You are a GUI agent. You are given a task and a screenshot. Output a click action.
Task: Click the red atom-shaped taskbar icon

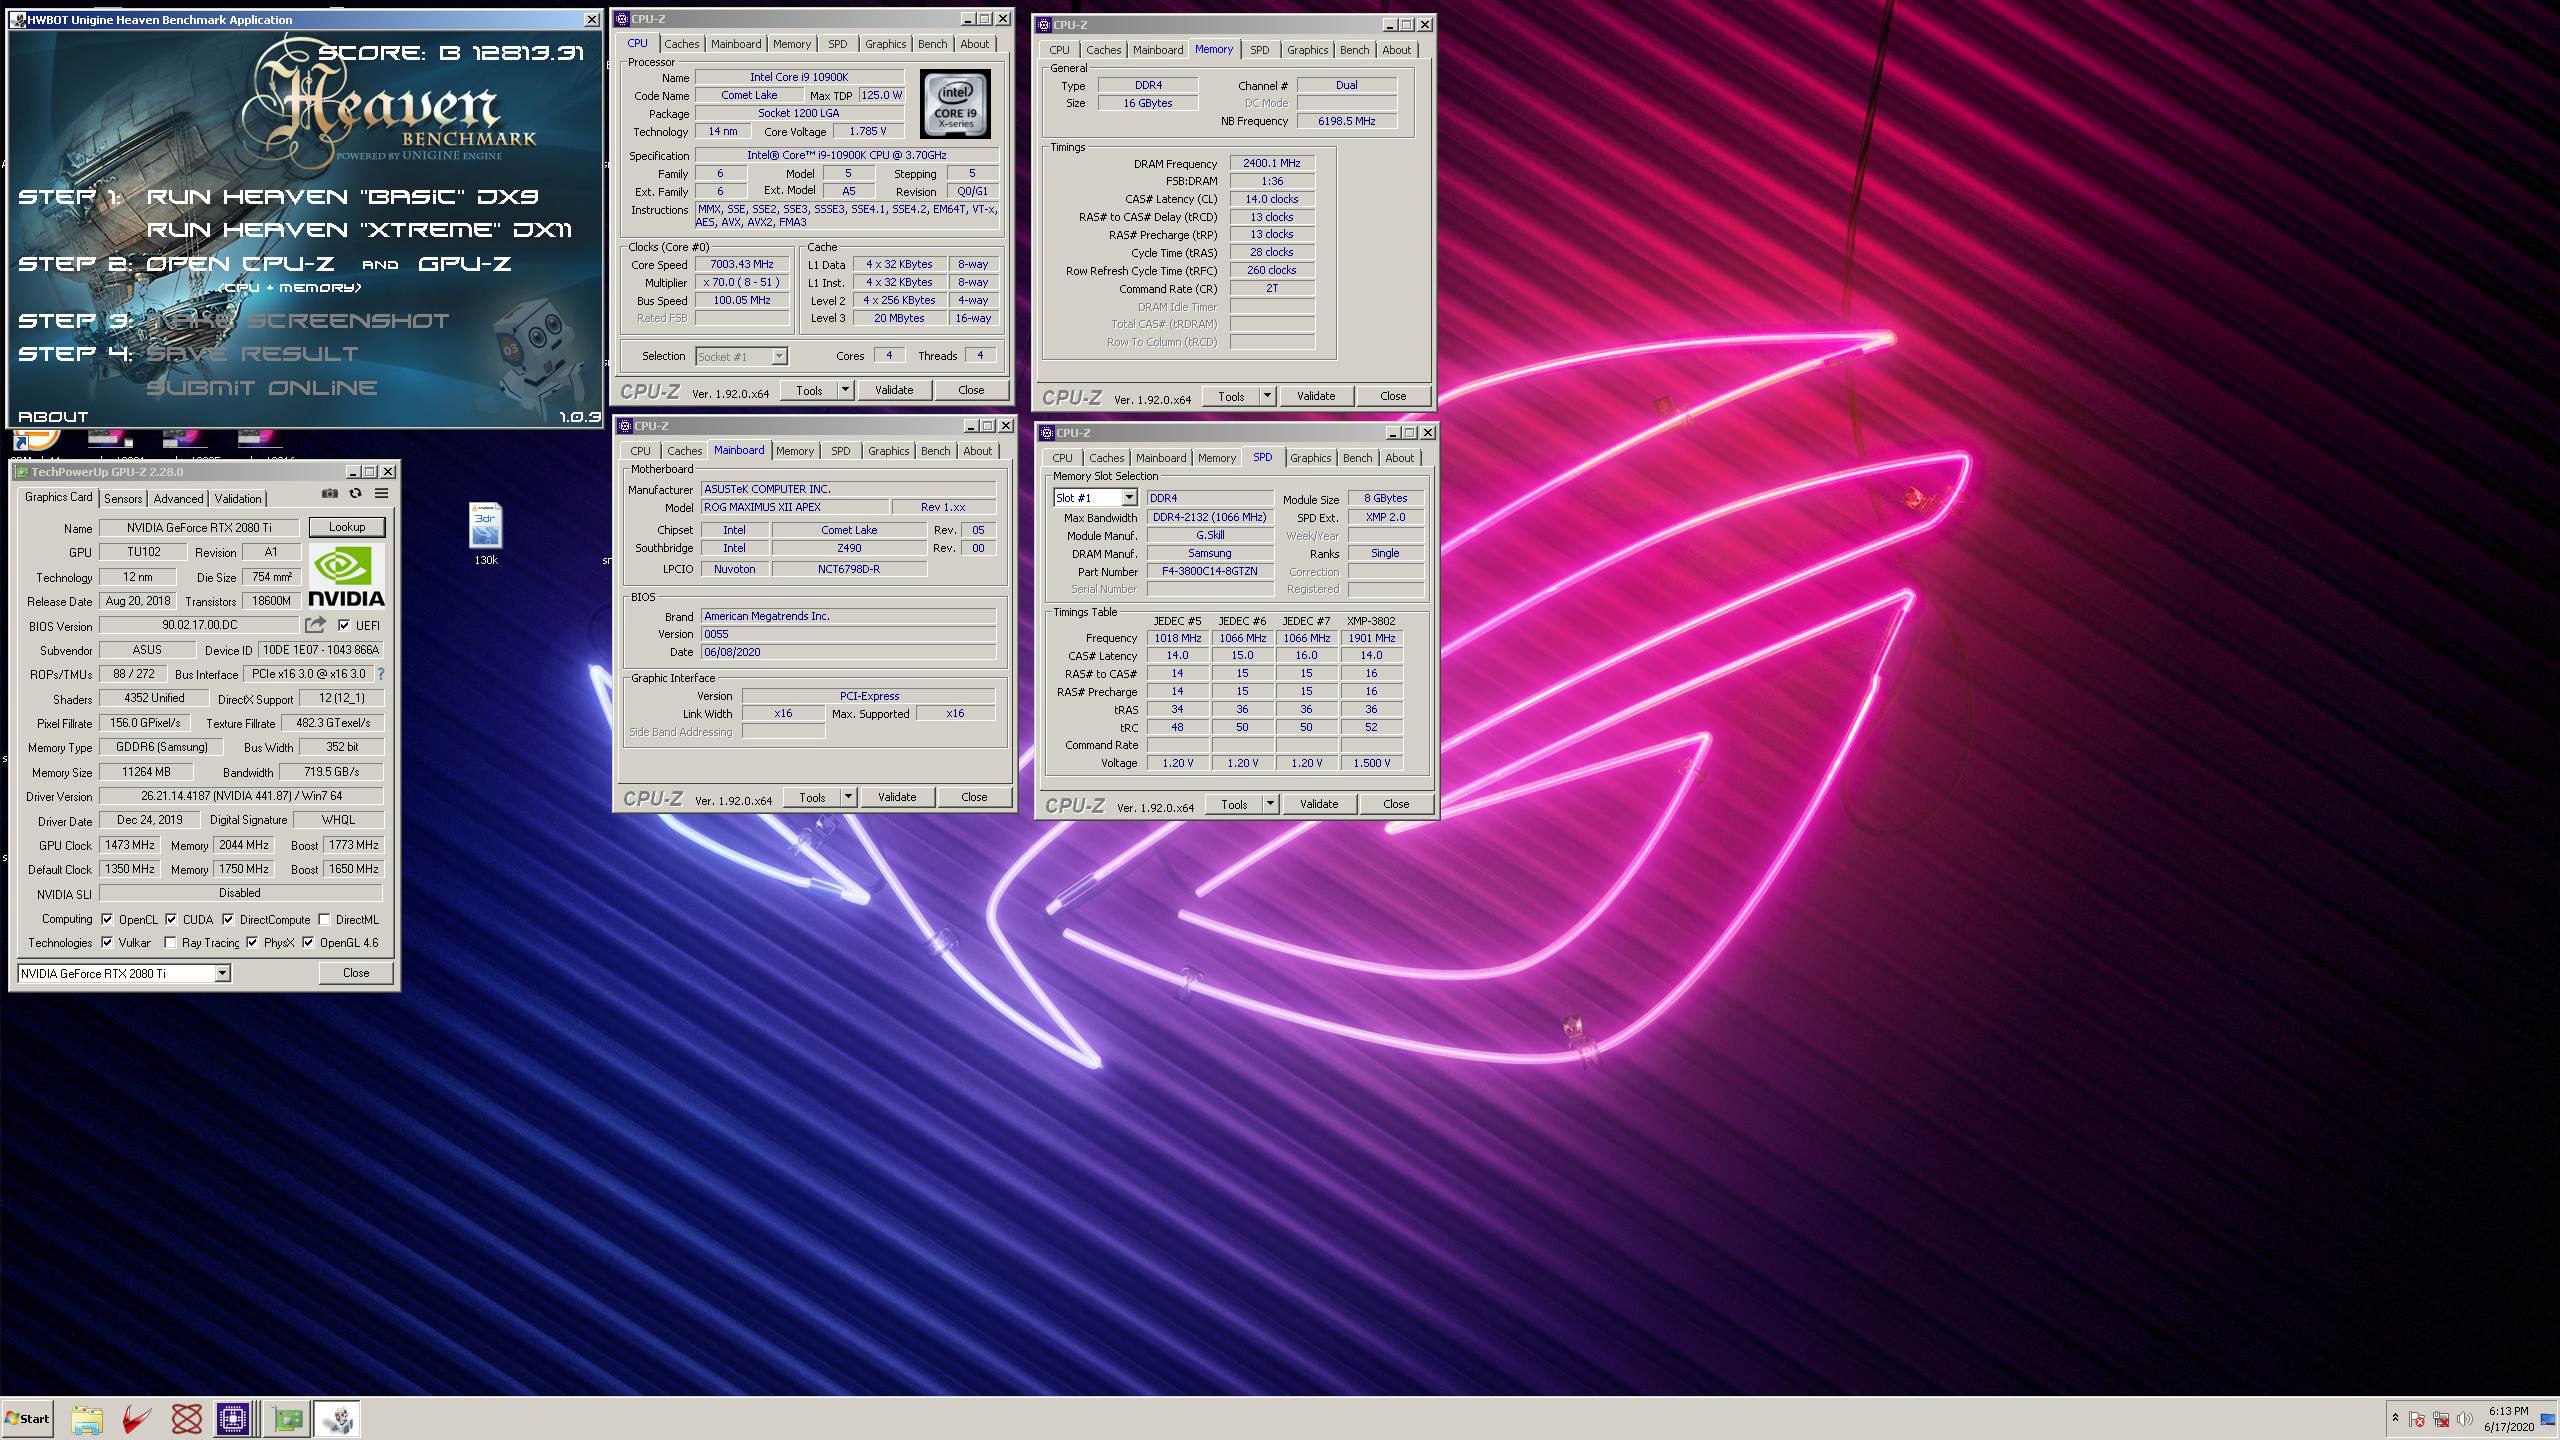click(x=186, y=1419)
